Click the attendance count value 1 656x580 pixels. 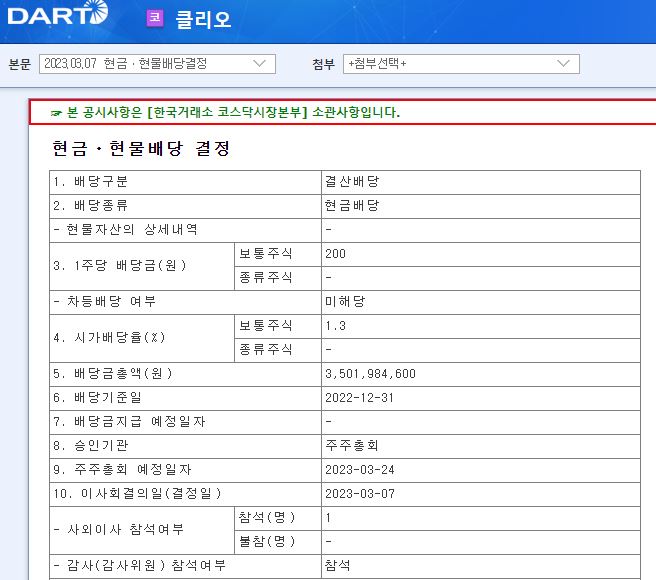(328, 518)
